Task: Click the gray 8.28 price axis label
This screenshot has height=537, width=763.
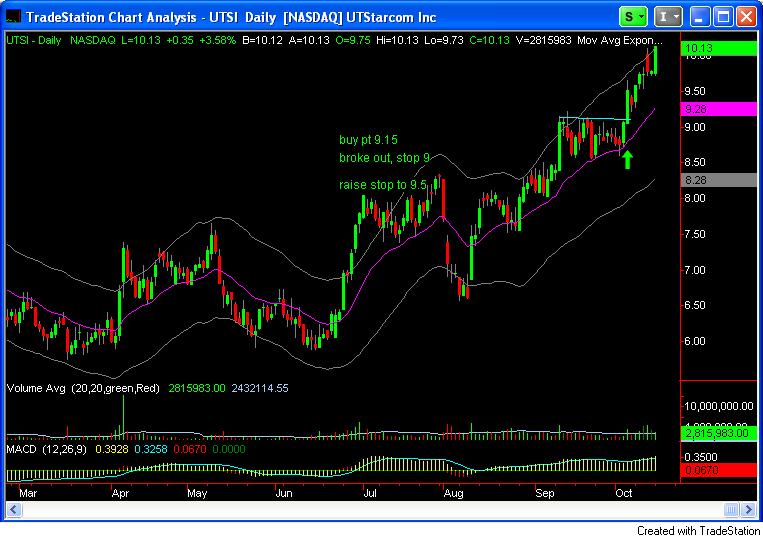Action: (719, 180)
